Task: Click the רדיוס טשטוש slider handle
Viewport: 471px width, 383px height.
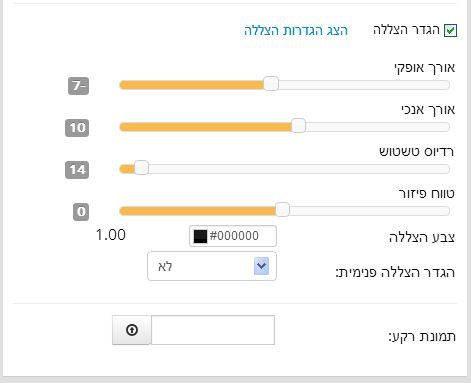Action: (141, 168)
